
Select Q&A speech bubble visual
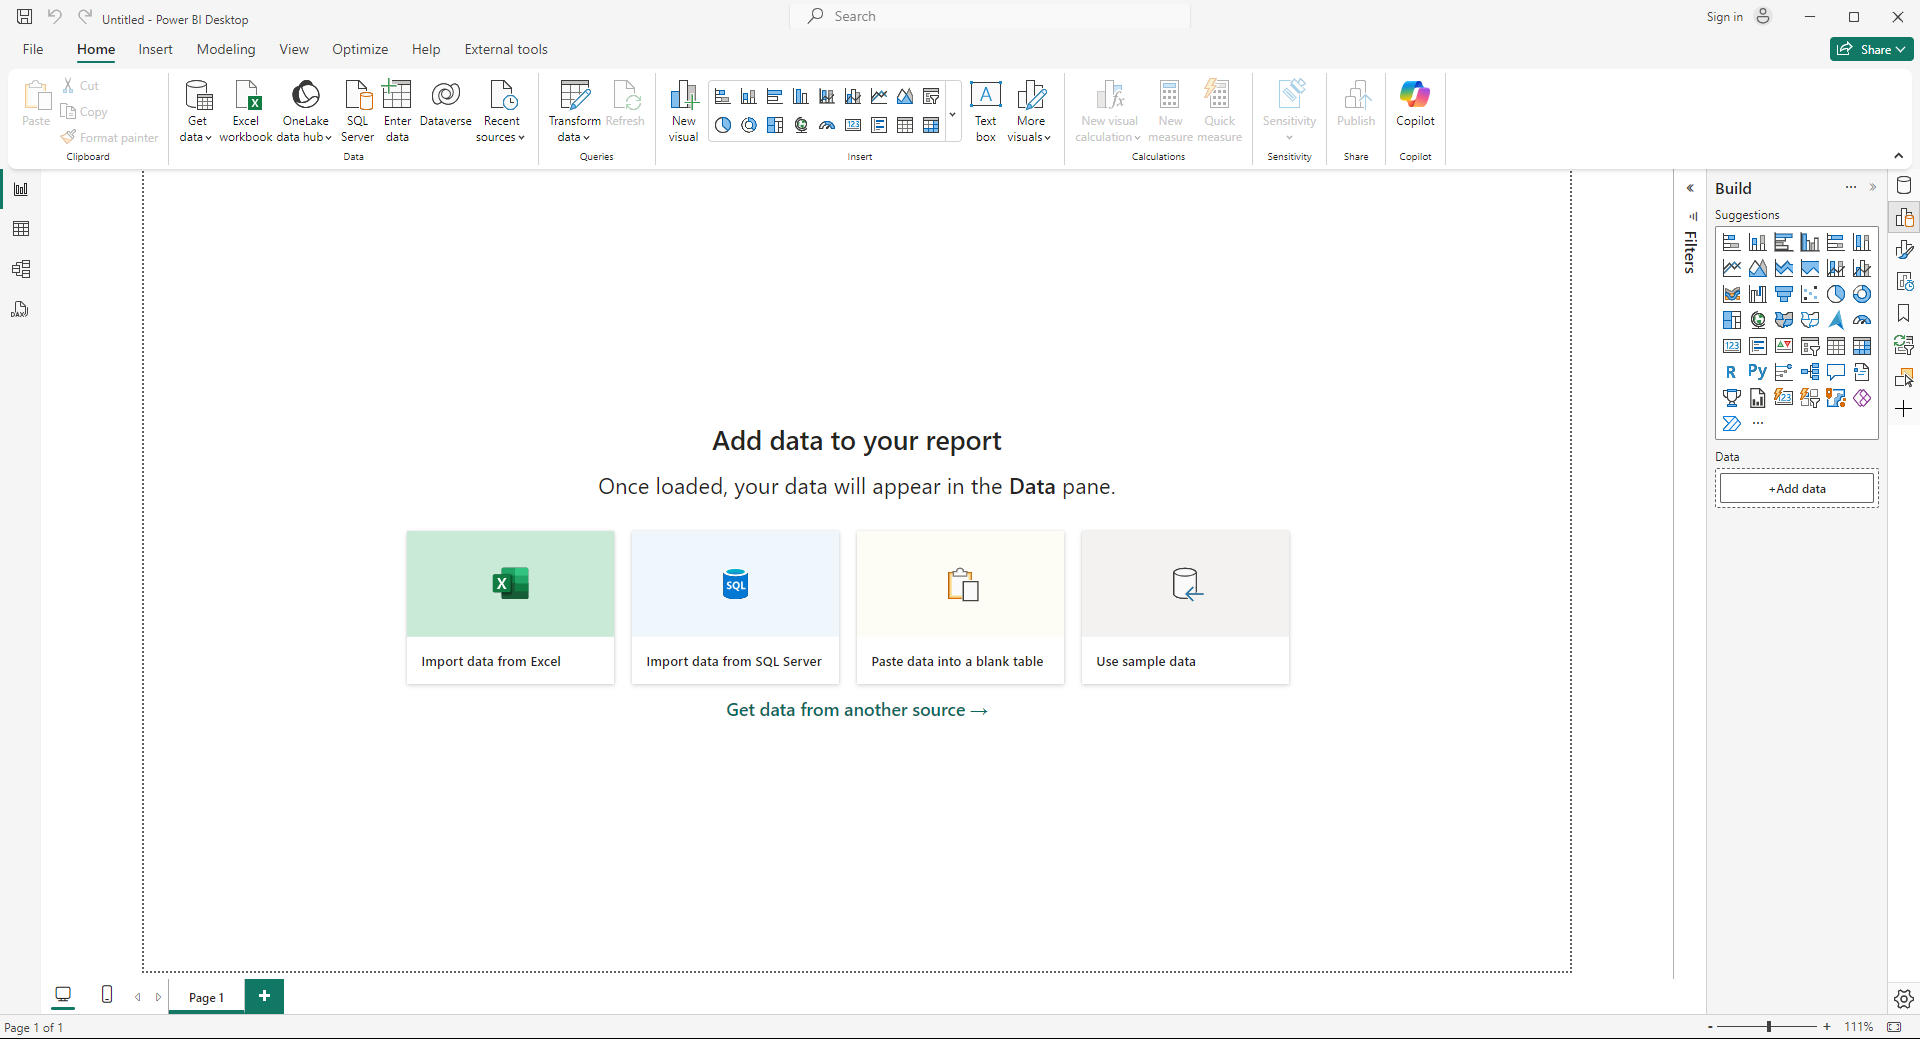coord(1836,372)
